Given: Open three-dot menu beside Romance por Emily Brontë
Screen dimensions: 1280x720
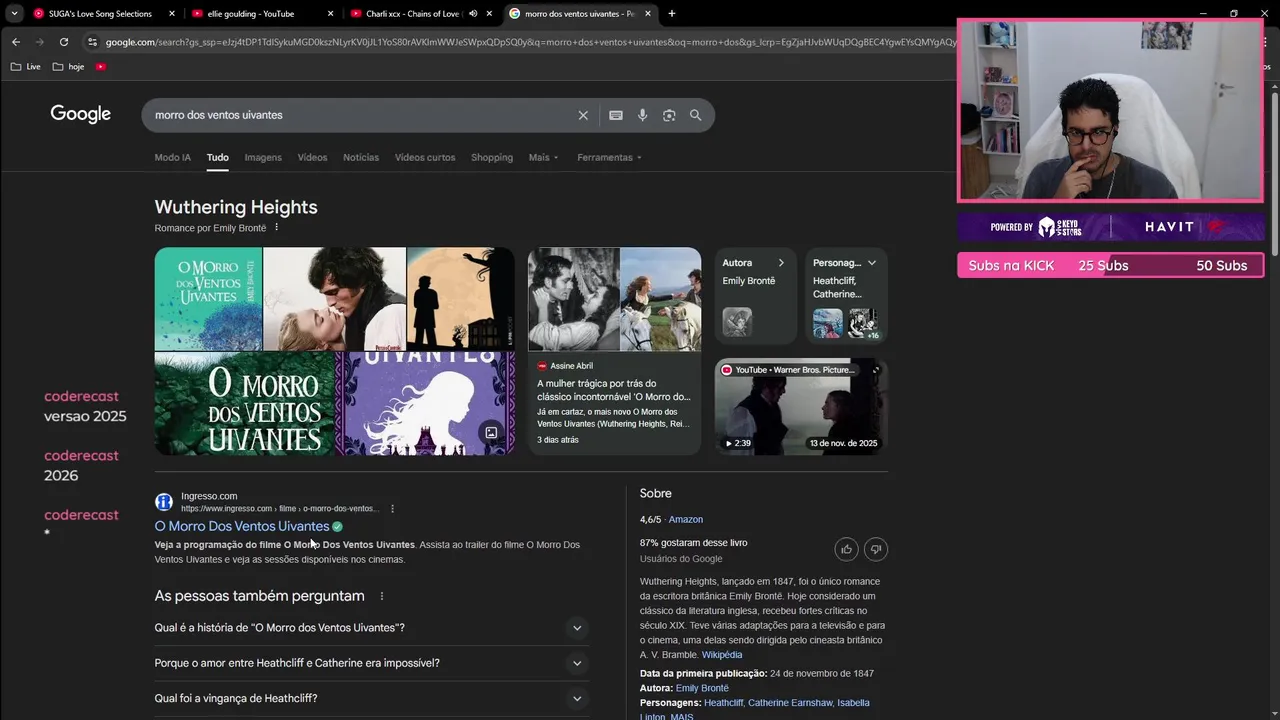Looking at the screenshot, I should (277, 228).
